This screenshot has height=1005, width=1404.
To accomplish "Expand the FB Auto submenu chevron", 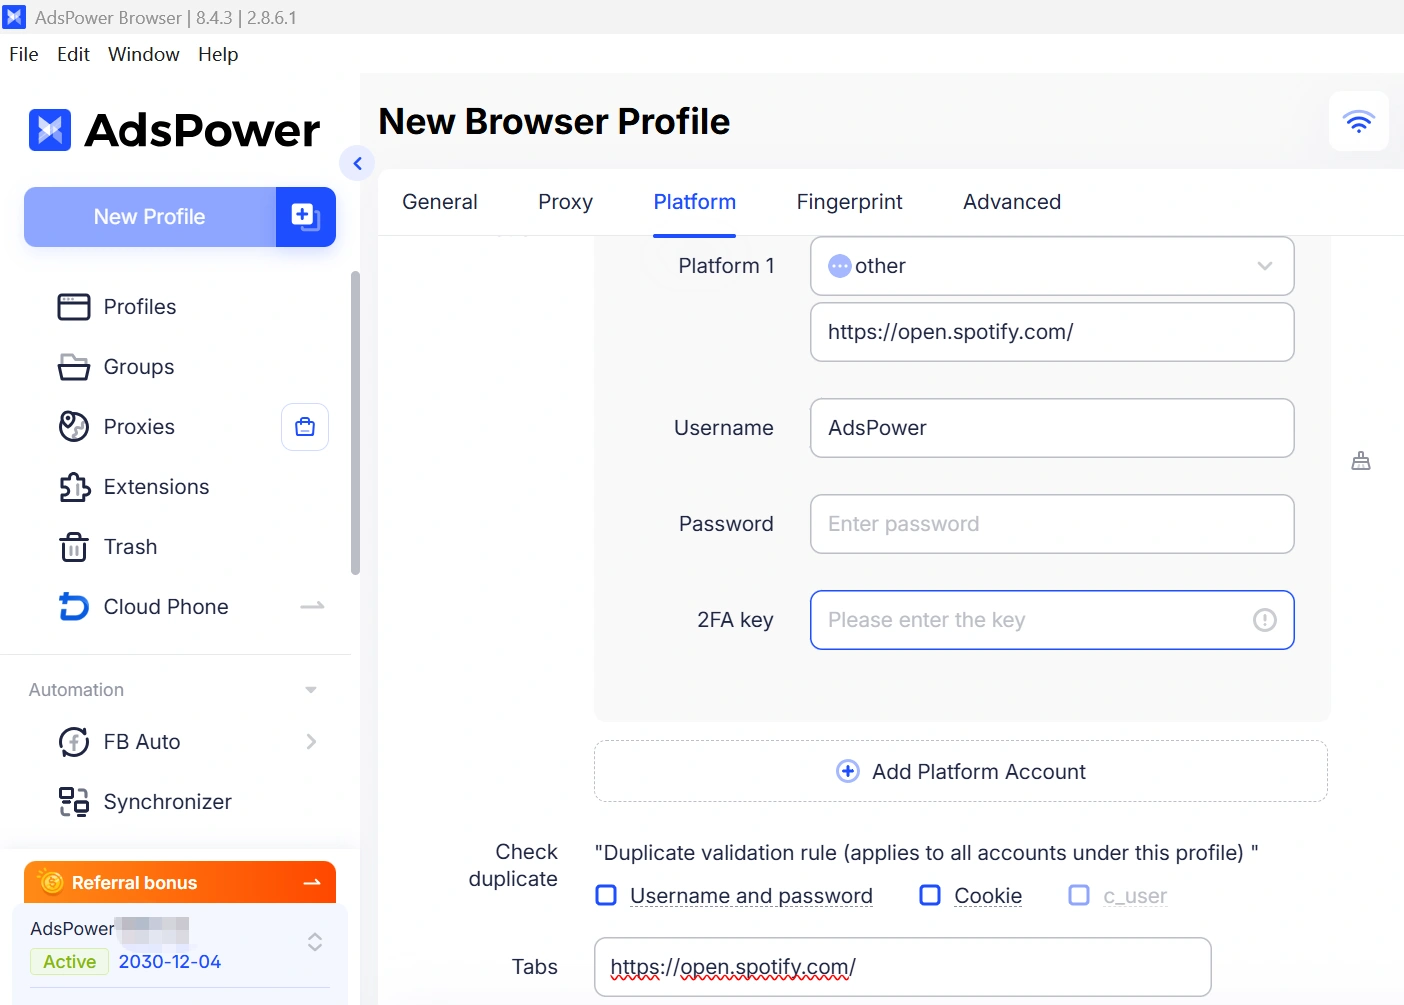I will (x=311, y=742).
